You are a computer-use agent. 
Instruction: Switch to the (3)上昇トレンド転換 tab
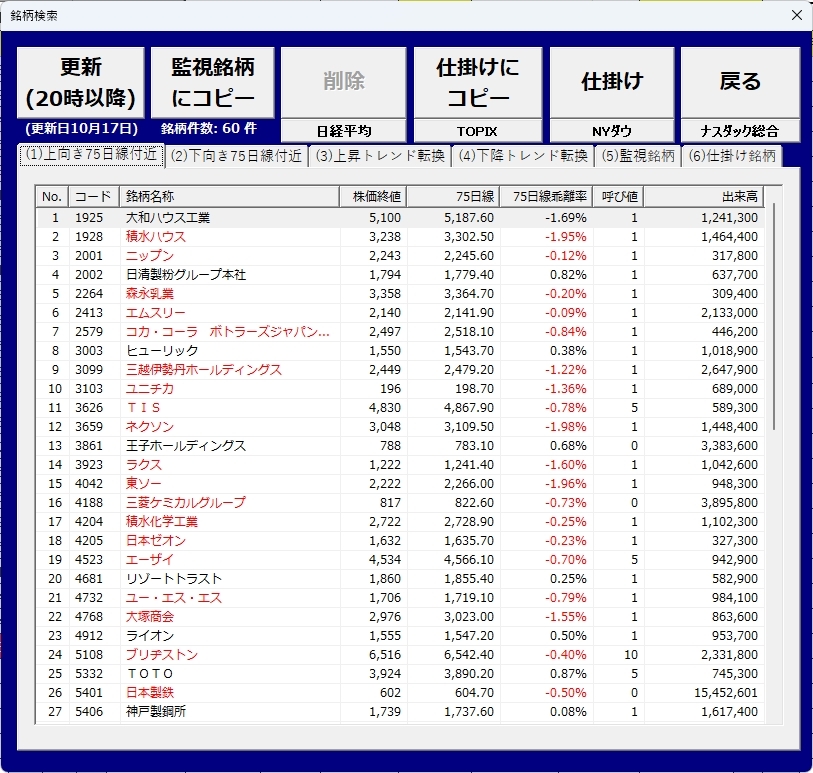pos(380,156)
